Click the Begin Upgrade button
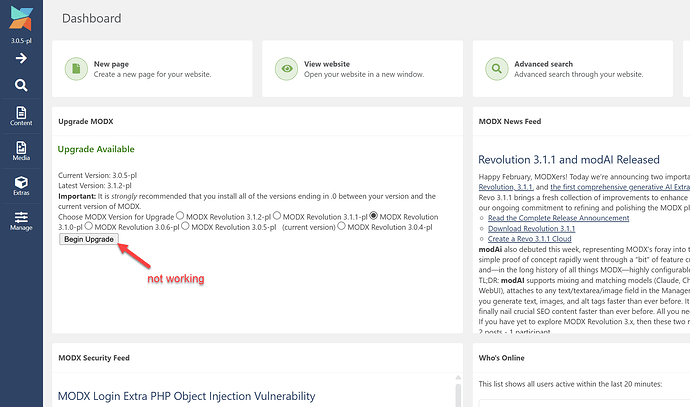 (x=89, y=239)
